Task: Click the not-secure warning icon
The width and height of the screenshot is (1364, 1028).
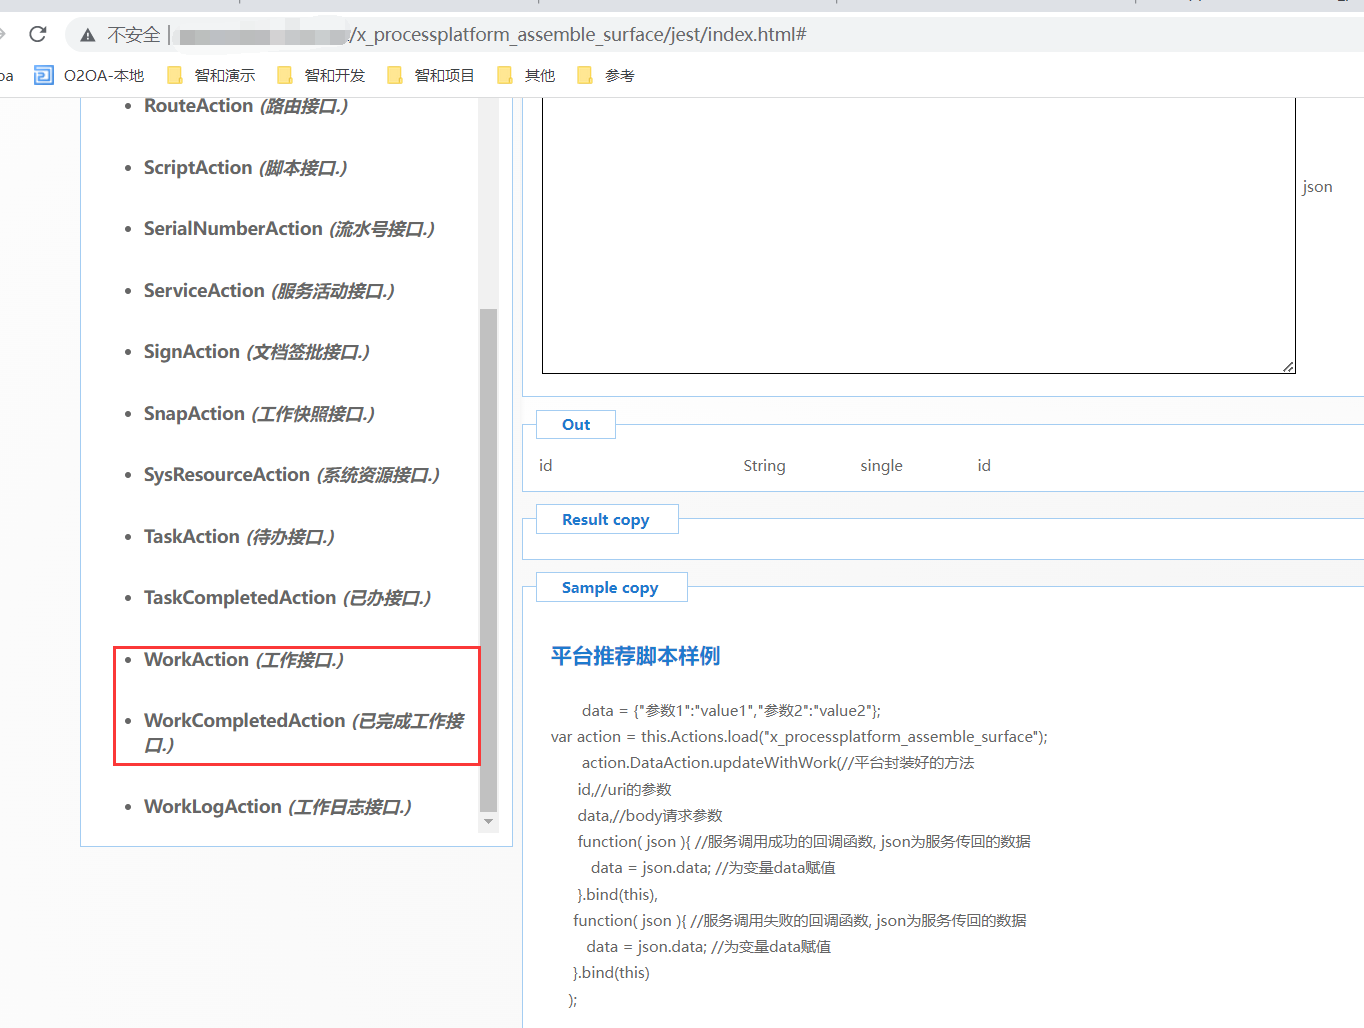Action: pyautogui.click(x=88, y=35)
